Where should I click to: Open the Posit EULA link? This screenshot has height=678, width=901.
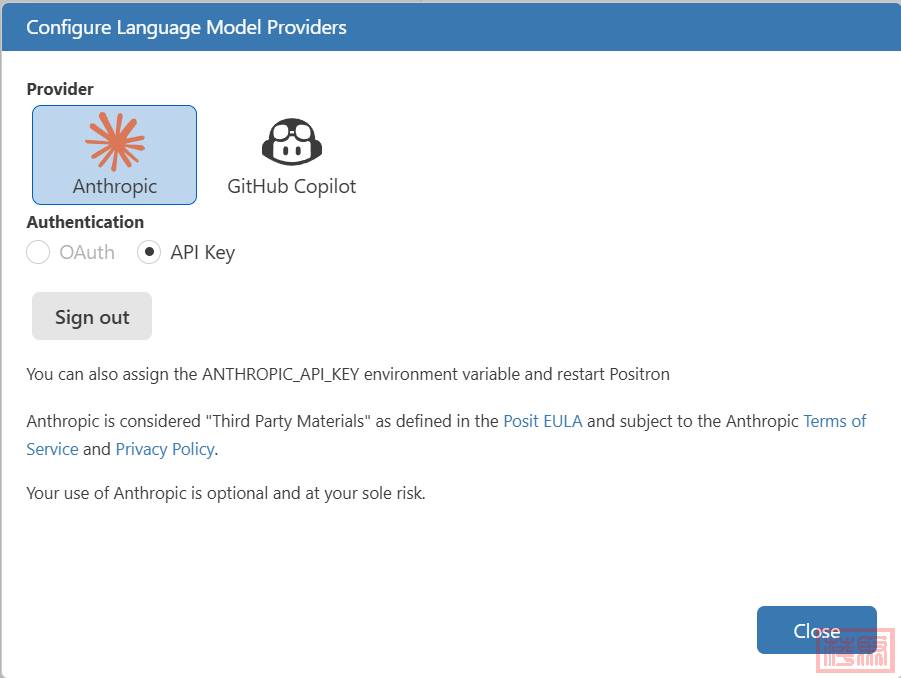coord(542,421)
